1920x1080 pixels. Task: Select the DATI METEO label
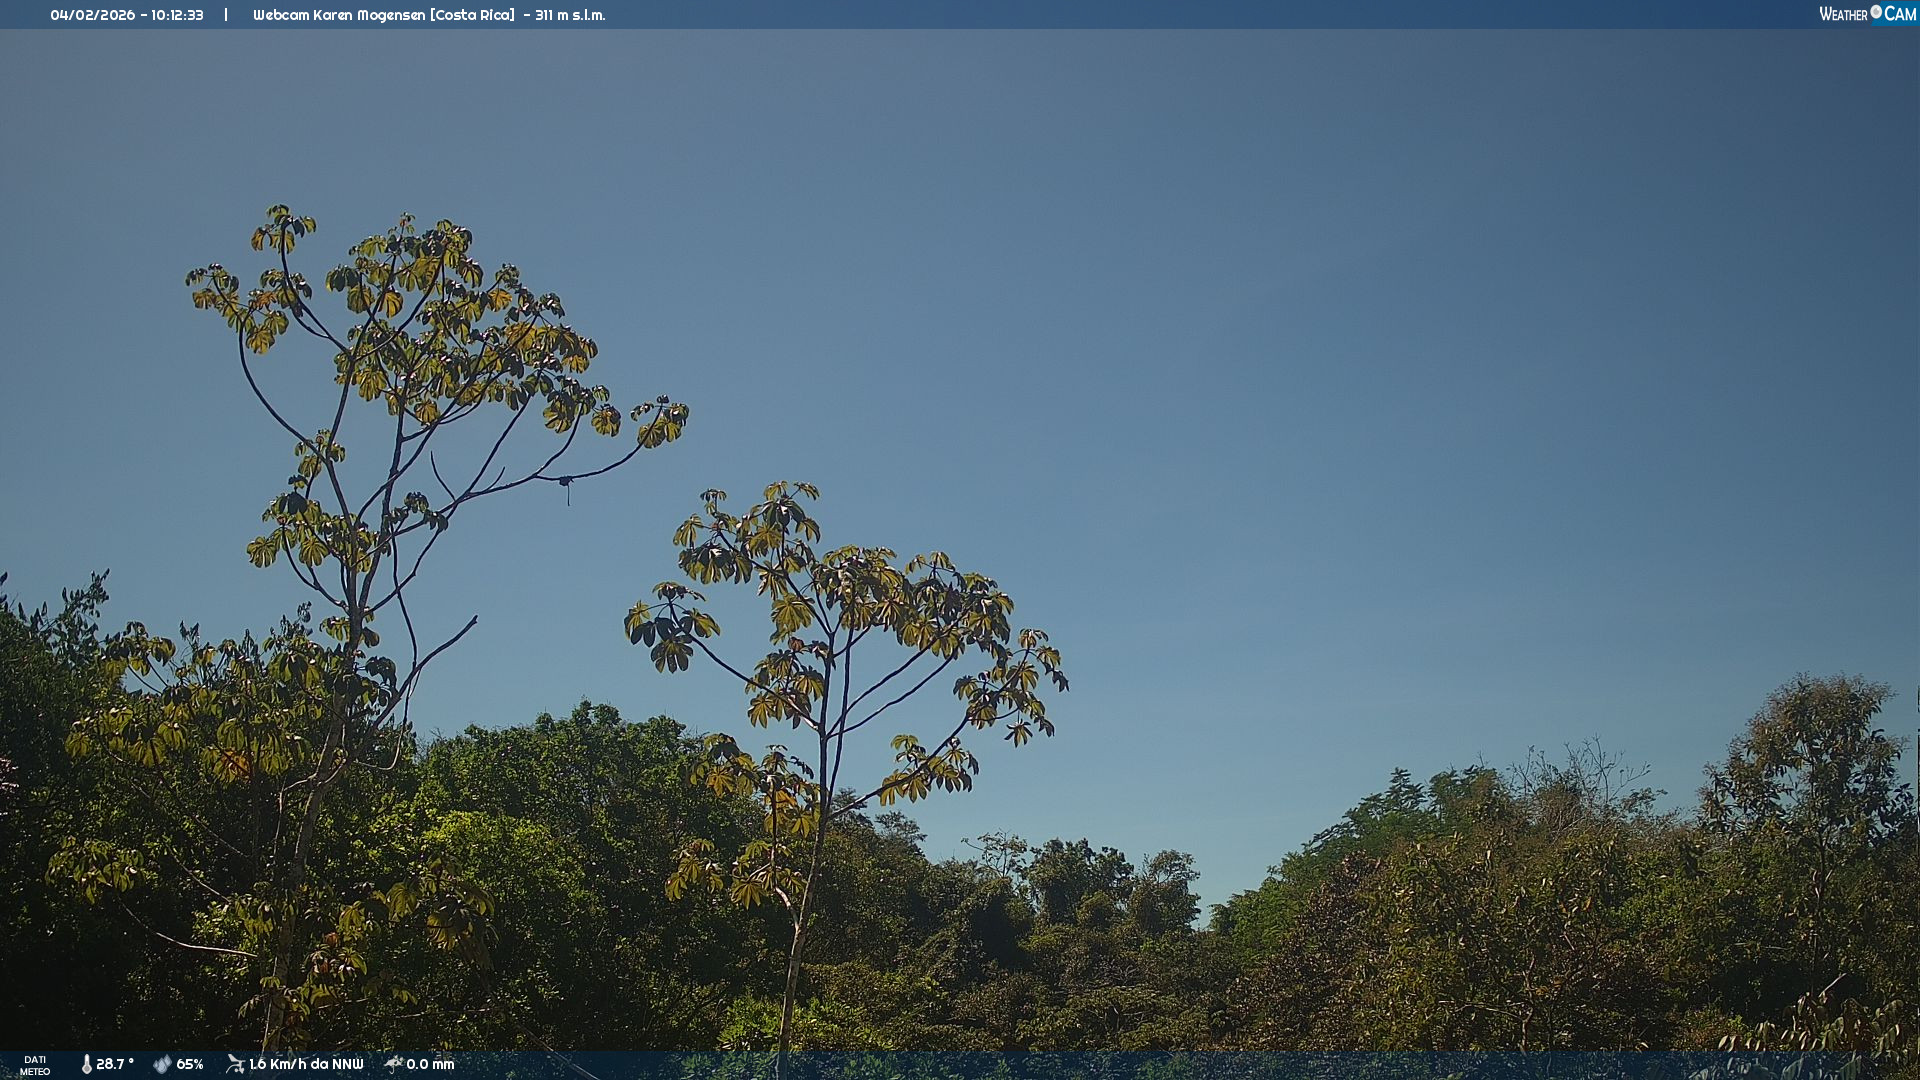35,1065
